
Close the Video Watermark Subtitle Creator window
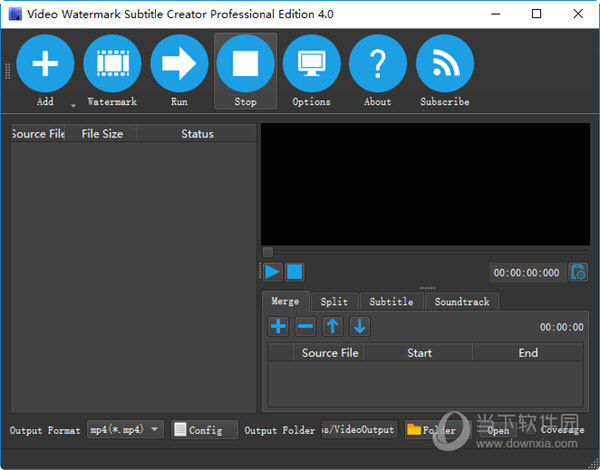[x=578, y=14]
